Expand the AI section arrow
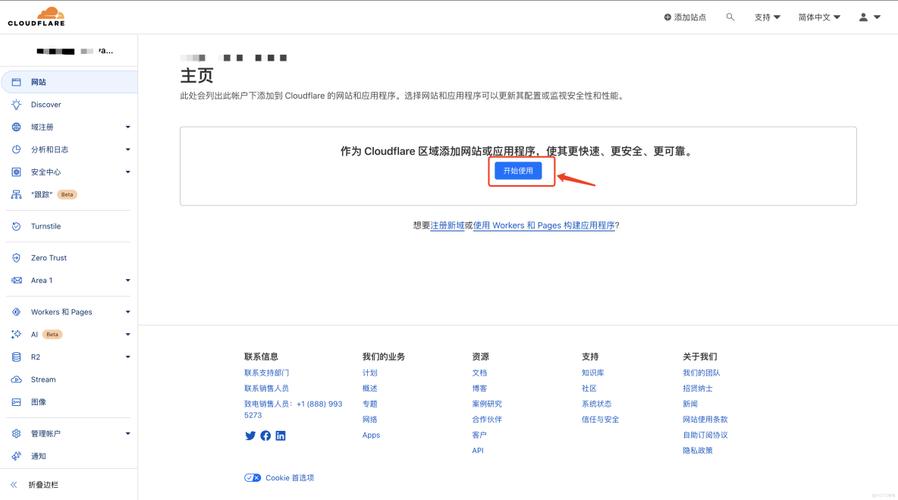Viewport: 898px width, 500px height. coord(128,334)
